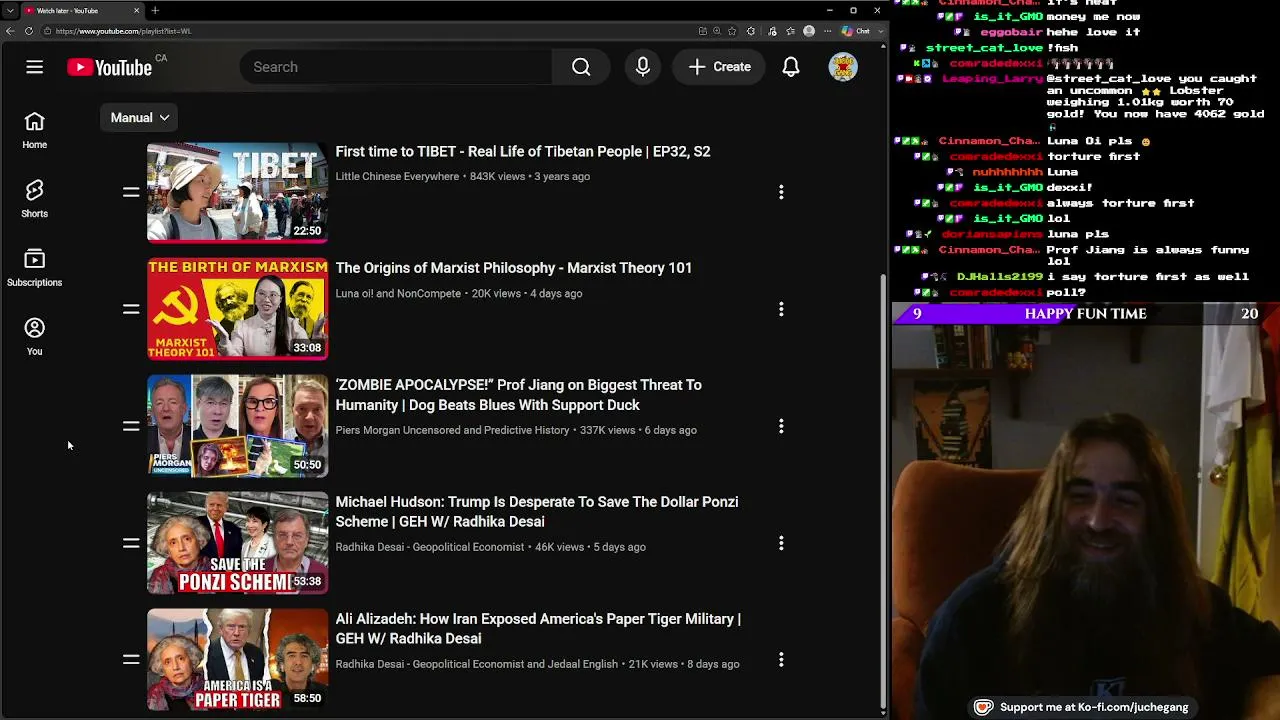
Task: Grab the drag handle for Ali Alizadeh video
Action: tap(131, 660)
